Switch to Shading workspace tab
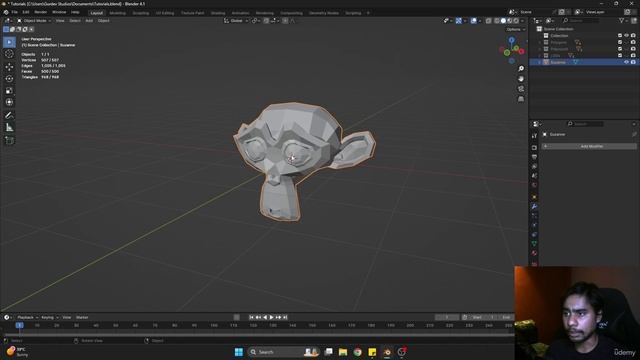Screen dimensions: 640x360 (x=218, y=13)
